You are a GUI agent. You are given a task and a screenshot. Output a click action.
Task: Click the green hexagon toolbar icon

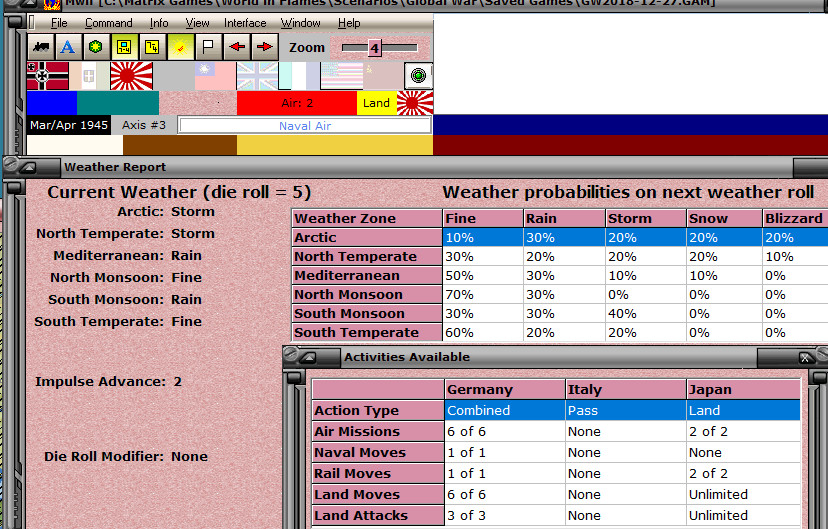tap(95, 48)
